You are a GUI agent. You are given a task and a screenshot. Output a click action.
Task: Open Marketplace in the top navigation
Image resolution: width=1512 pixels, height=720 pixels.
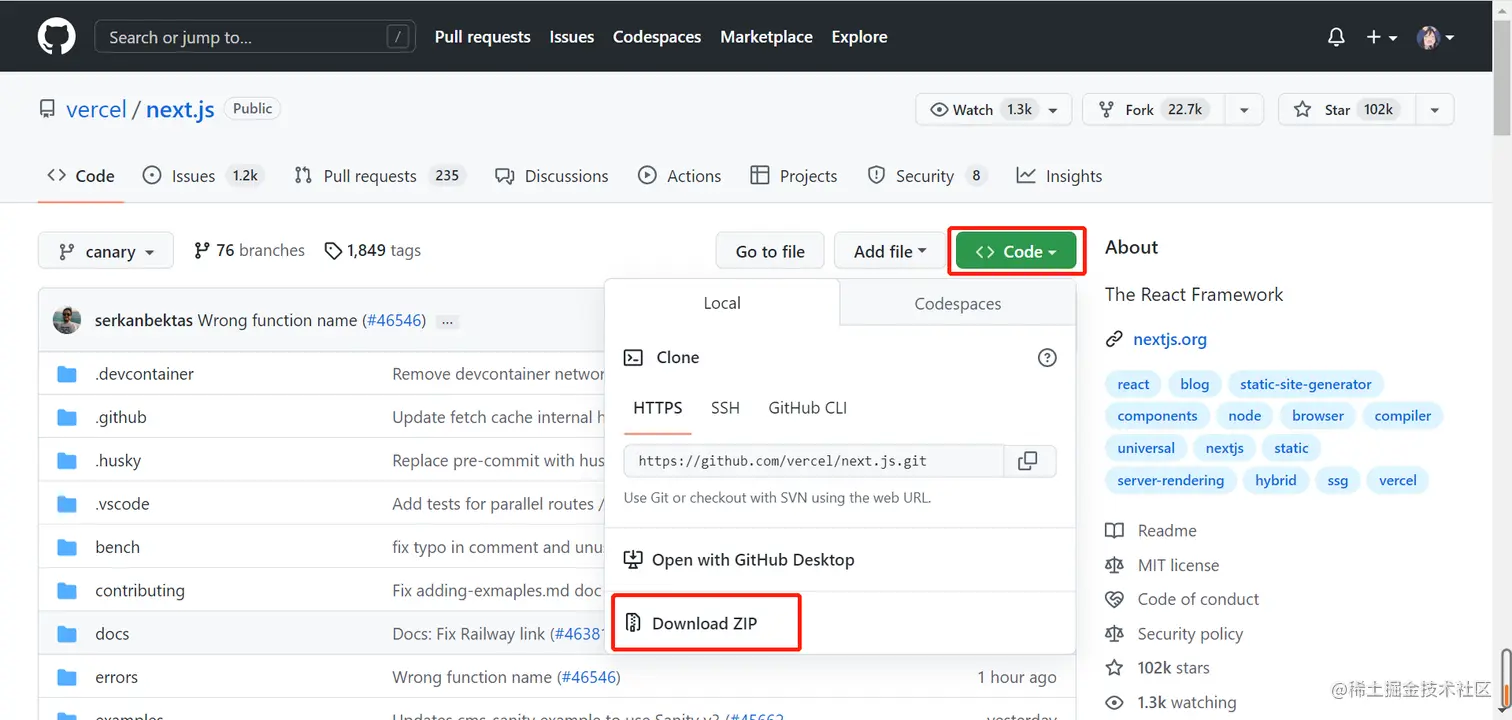pos(766,37)
